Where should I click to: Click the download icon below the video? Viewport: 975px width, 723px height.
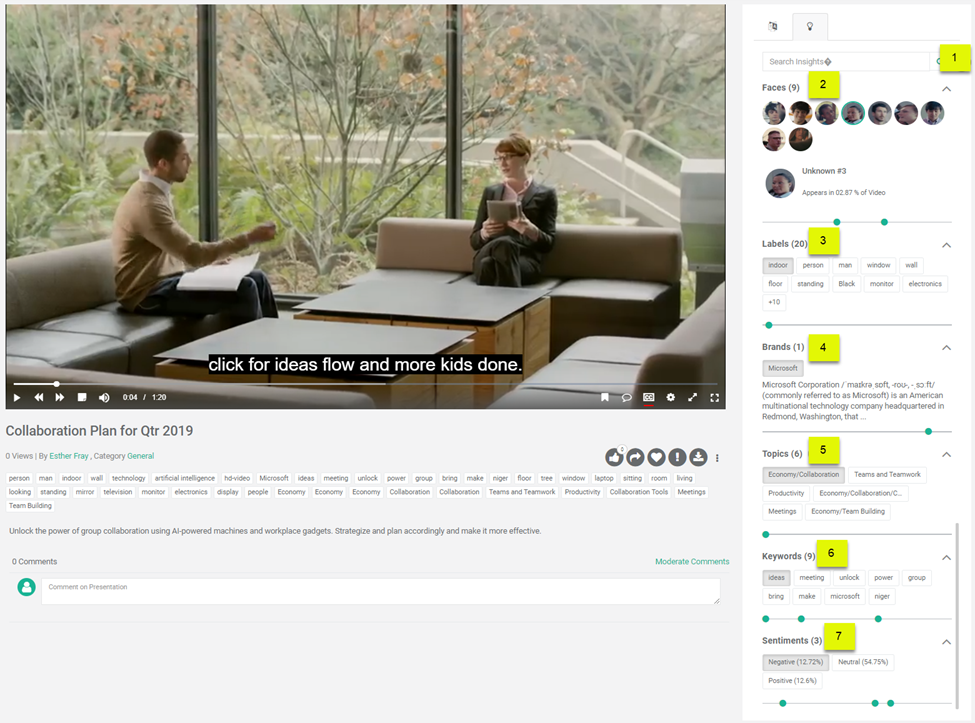pos(698,458)
